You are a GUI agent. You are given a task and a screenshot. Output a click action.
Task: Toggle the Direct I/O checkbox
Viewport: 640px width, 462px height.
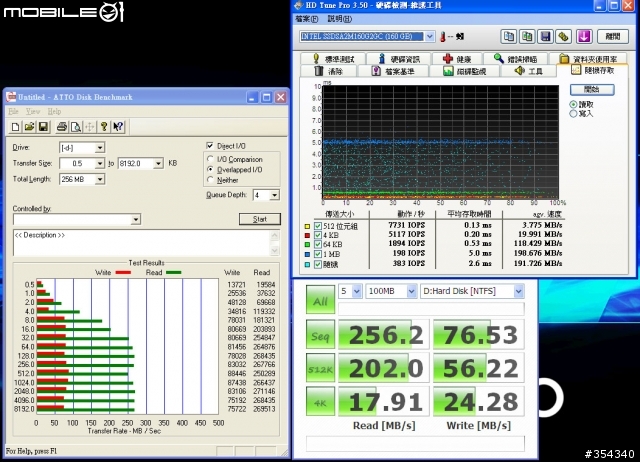click(210, 146)
